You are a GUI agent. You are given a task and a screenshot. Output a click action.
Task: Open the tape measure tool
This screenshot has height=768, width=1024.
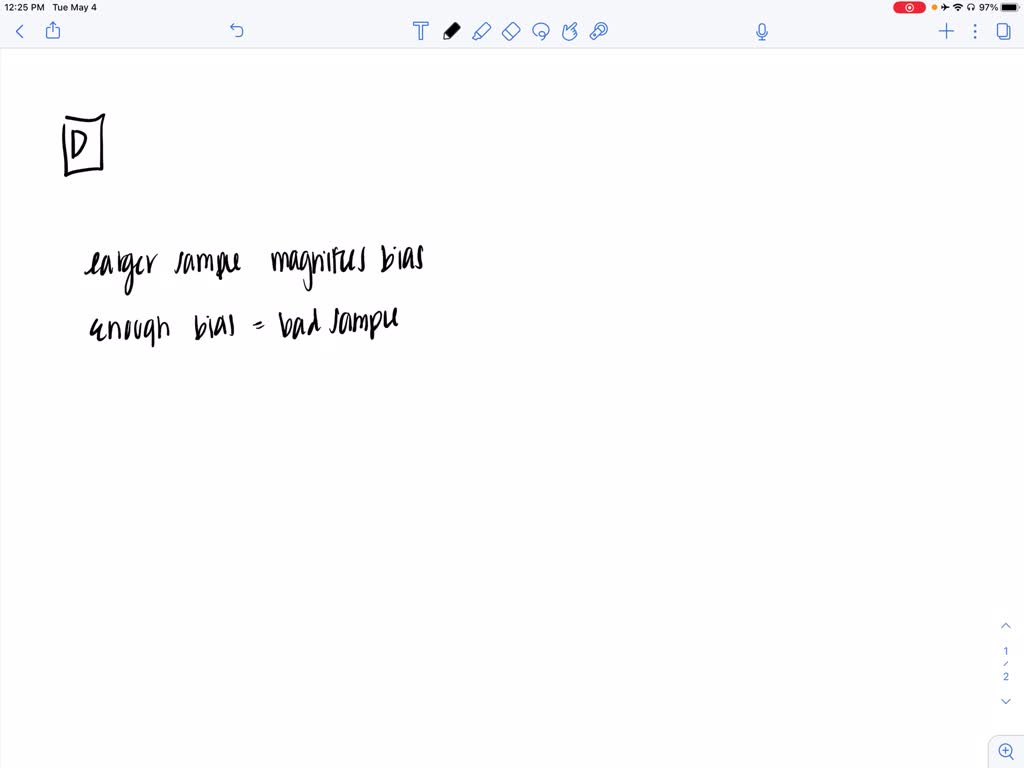(x=599, y=31)
